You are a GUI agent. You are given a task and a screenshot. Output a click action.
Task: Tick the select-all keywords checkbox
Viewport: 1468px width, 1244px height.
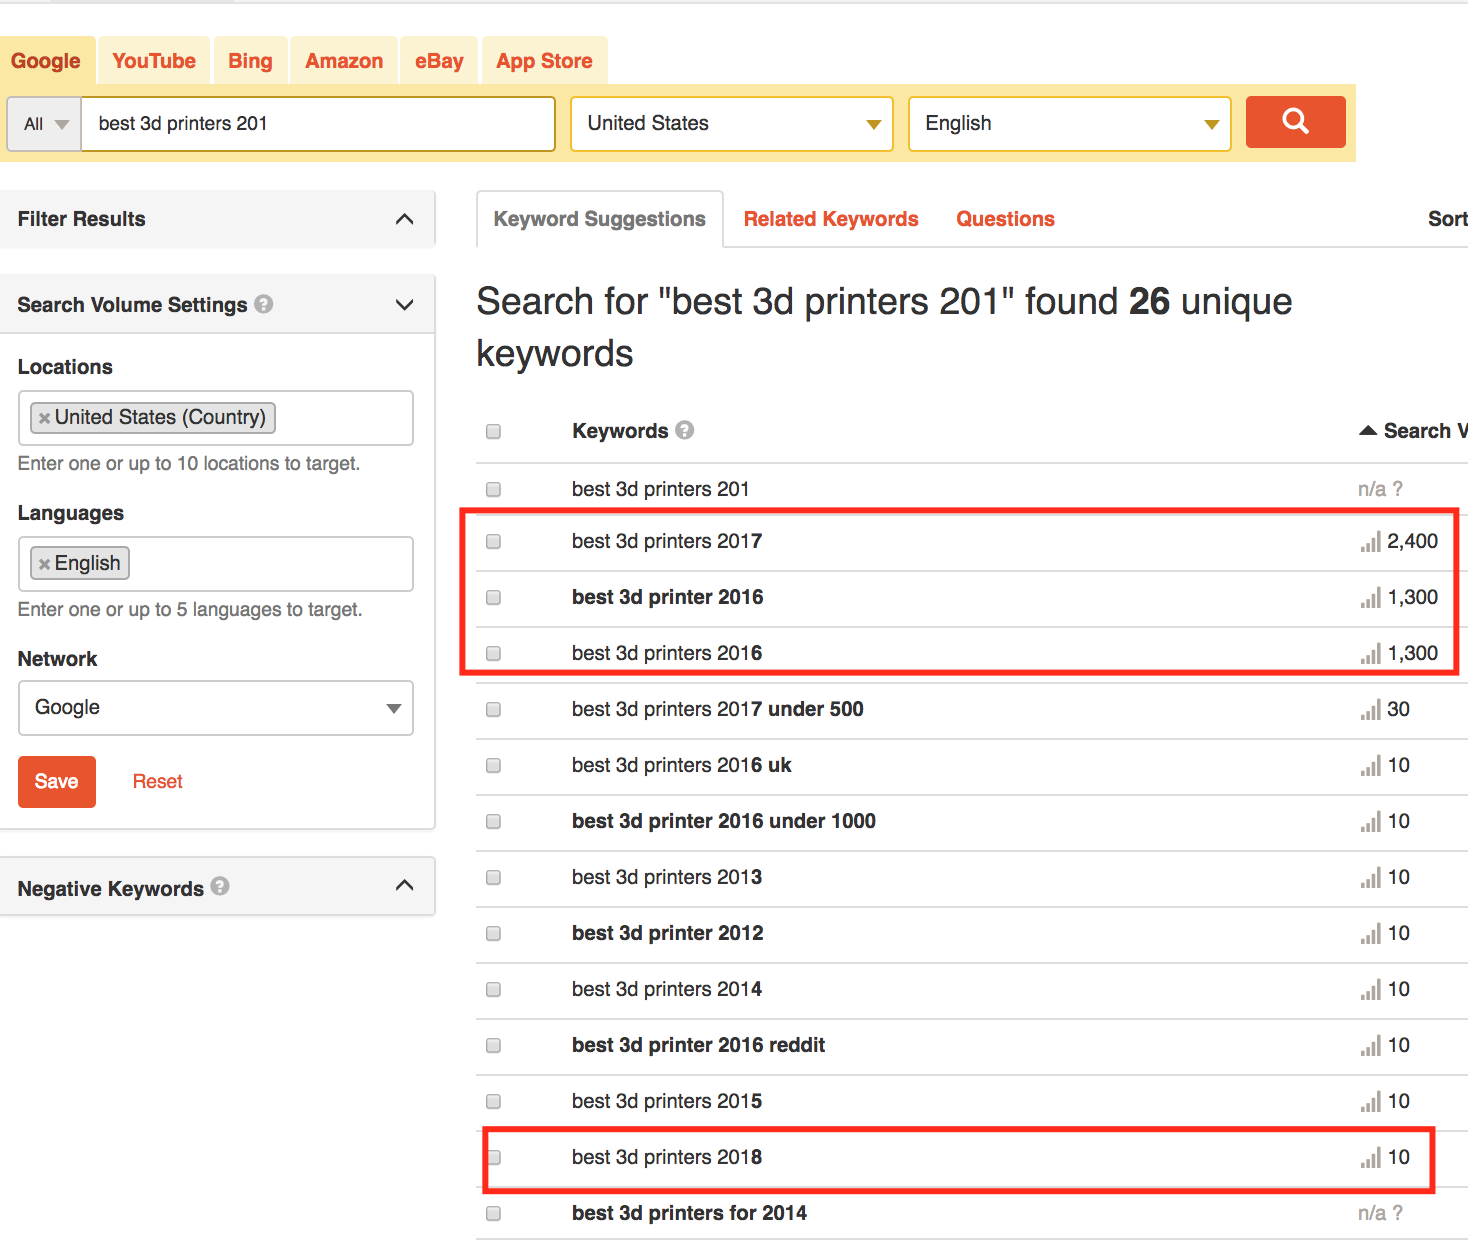(x=493, y=431)
